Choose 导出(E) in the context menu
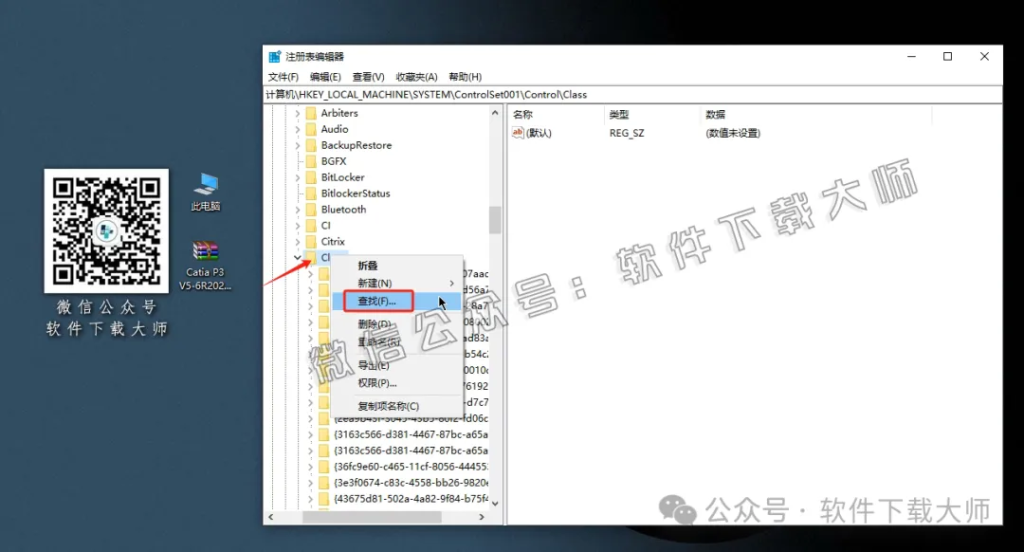1024x552 pixels. [x=374, y=365]
